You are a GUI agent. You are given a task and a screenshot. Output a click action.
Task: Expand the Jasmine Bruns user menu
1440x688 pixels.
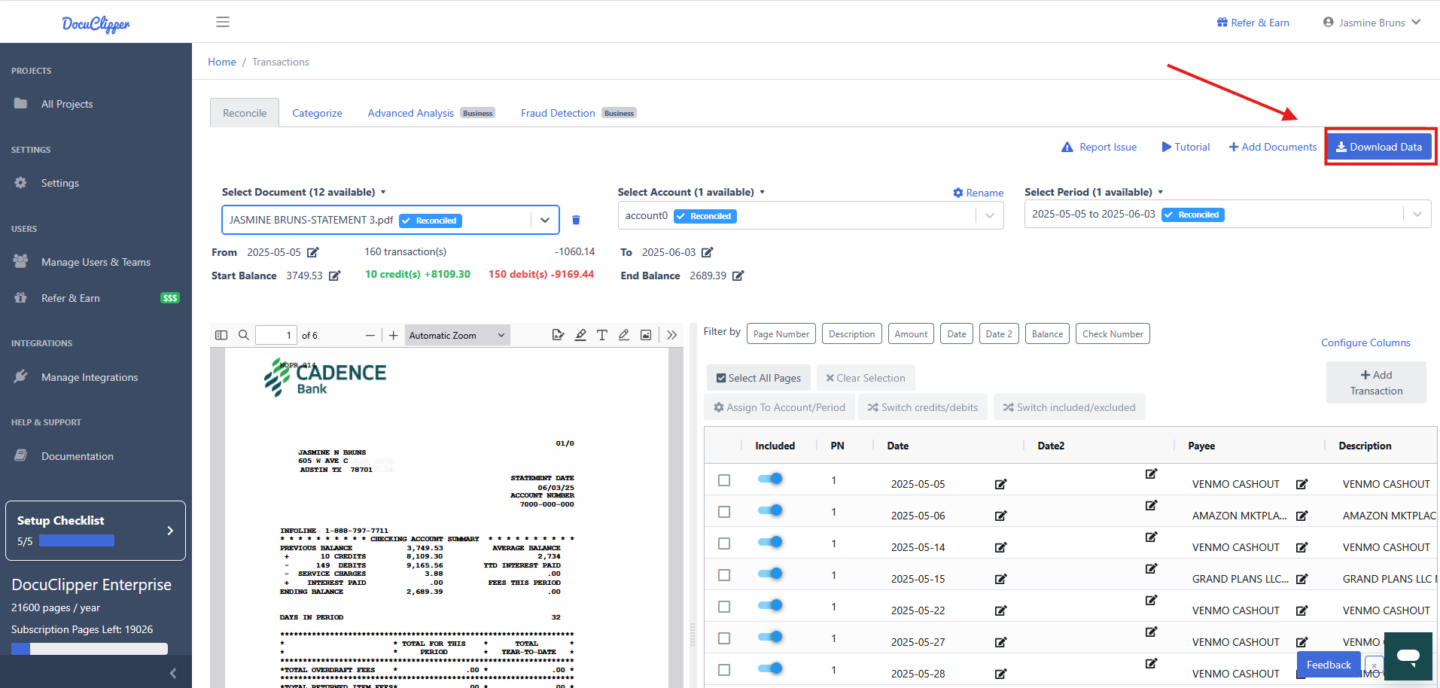(x=1371, y=22)
